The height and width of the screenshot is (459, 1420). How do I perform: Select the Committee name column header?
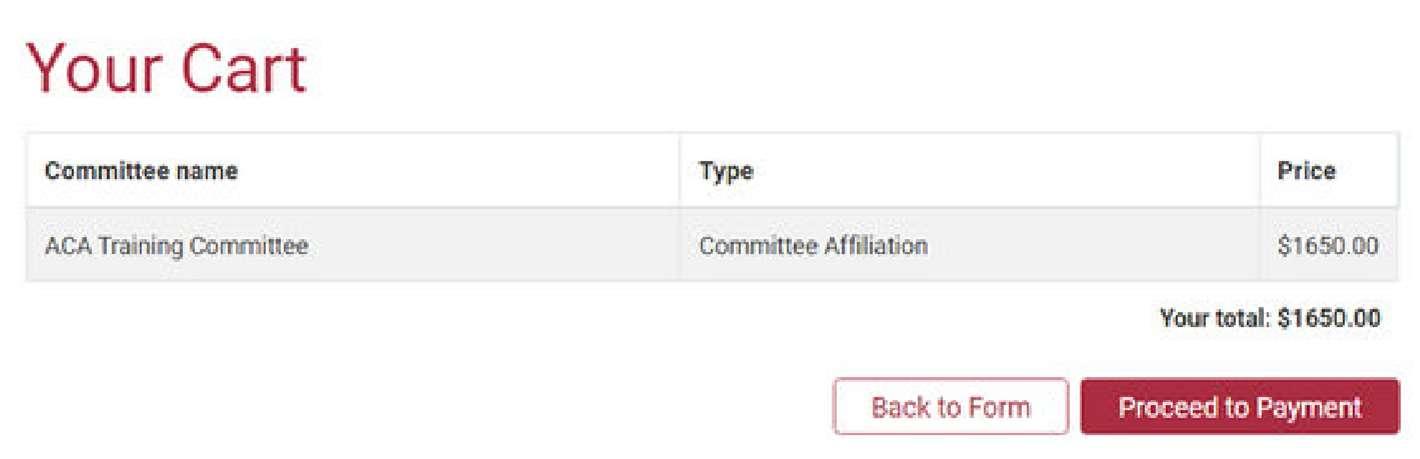(x=141, y=171)
